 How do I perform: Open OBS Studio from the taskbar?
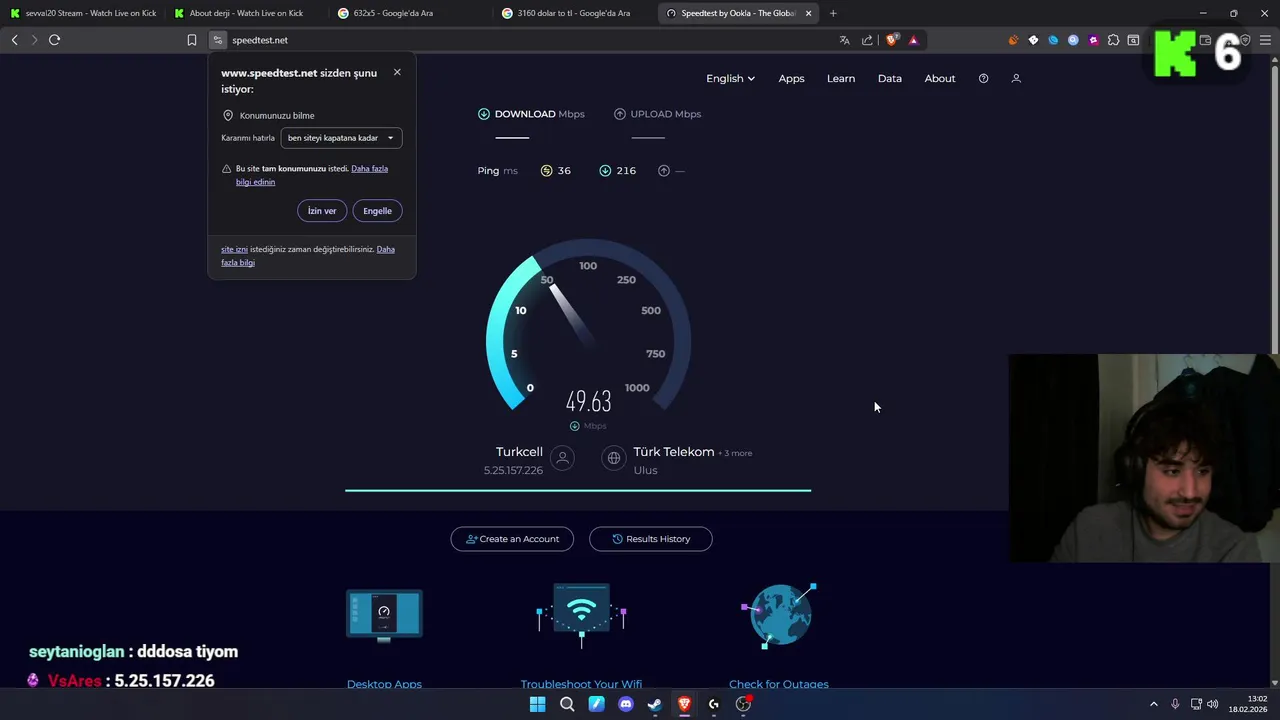point(743,704)
